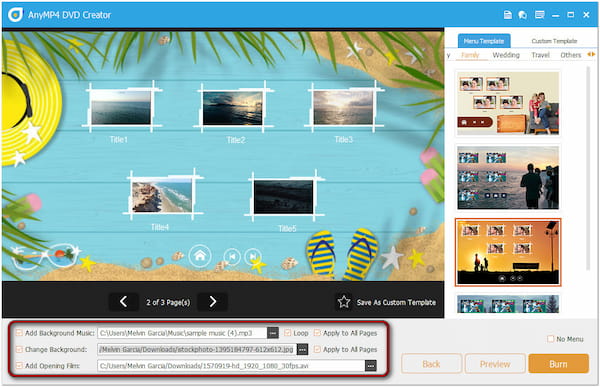Choose the sunset couple silhouette template
600x387 pixels.
tap(508, 178)
